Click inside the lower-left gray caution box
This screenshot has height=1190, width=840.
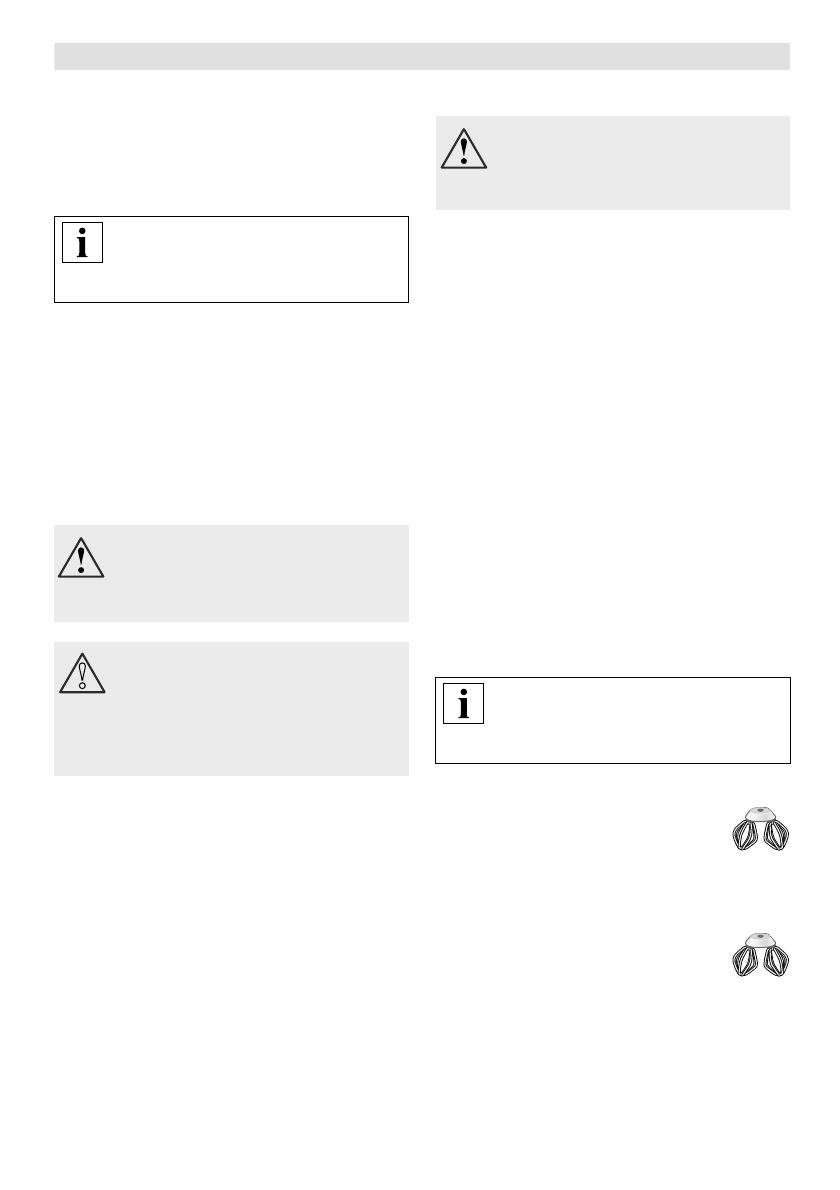point(250,710)
